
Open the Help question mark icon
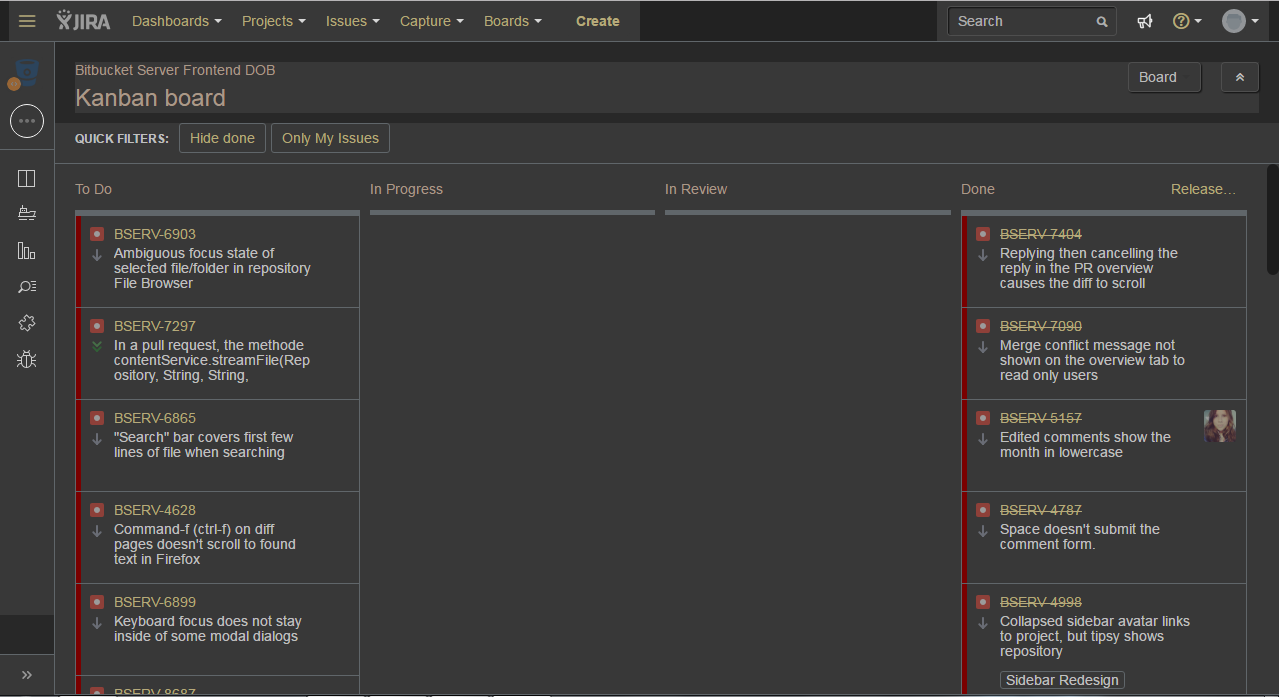coord(1182,20)
